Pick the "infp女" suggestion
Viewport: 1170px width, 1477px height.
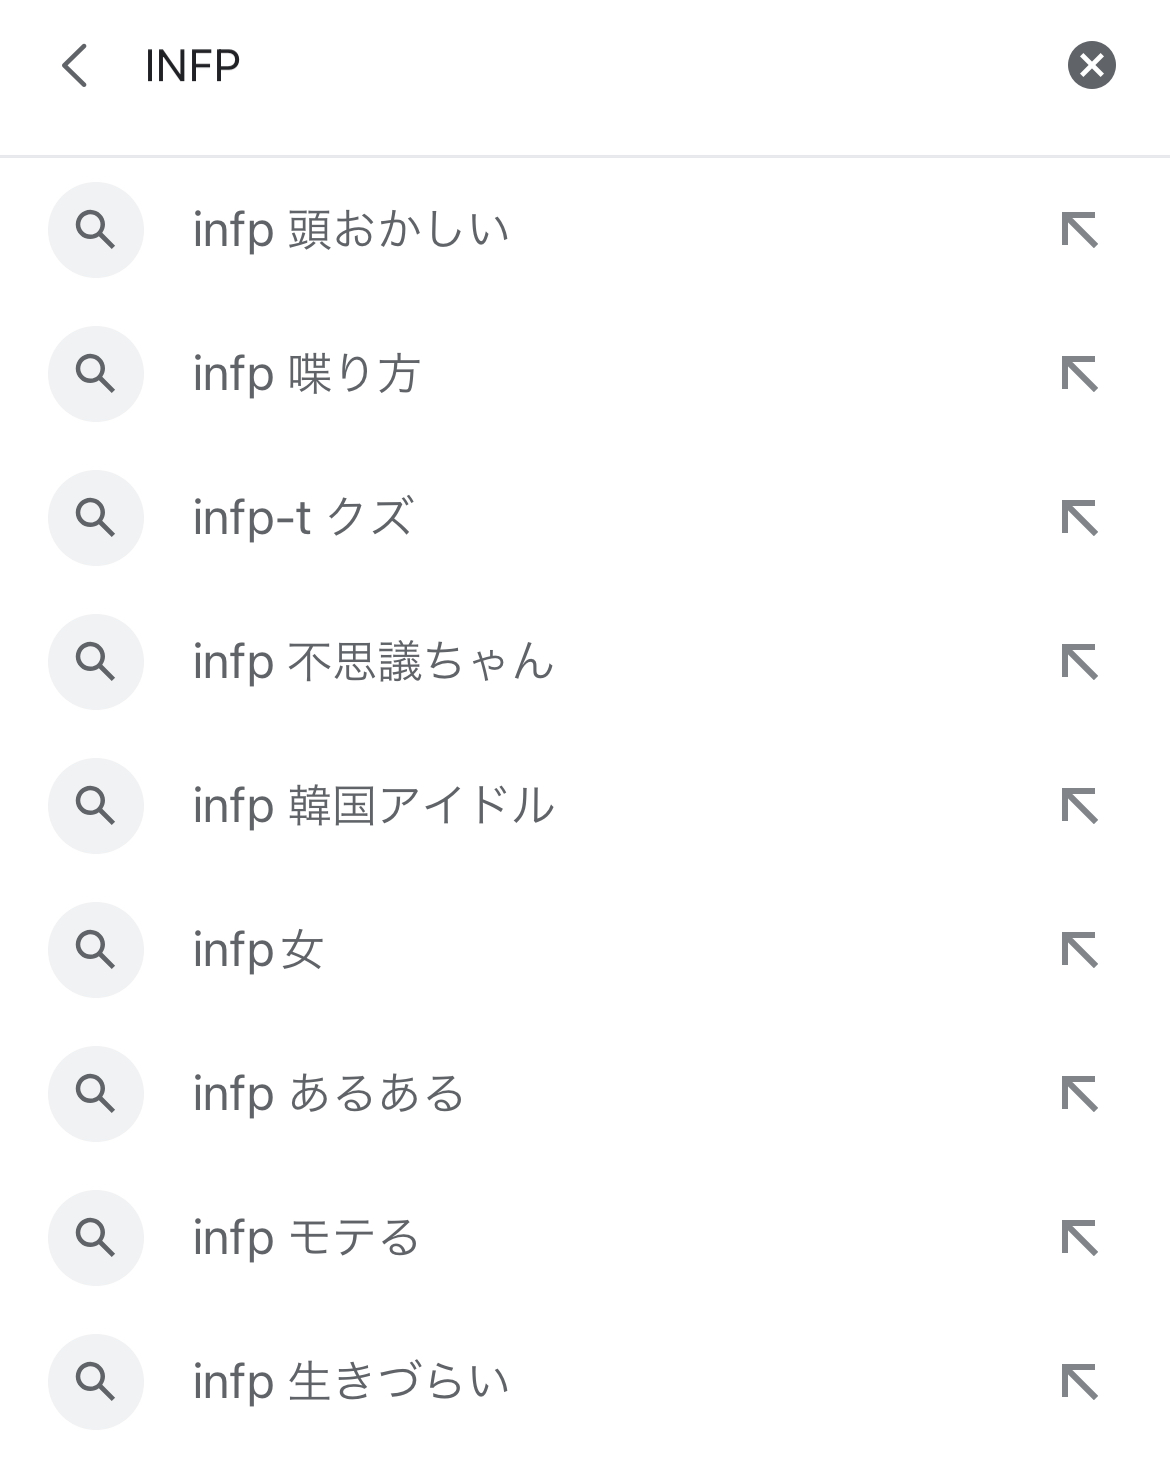pyautogui.click(x=258, y=950)
